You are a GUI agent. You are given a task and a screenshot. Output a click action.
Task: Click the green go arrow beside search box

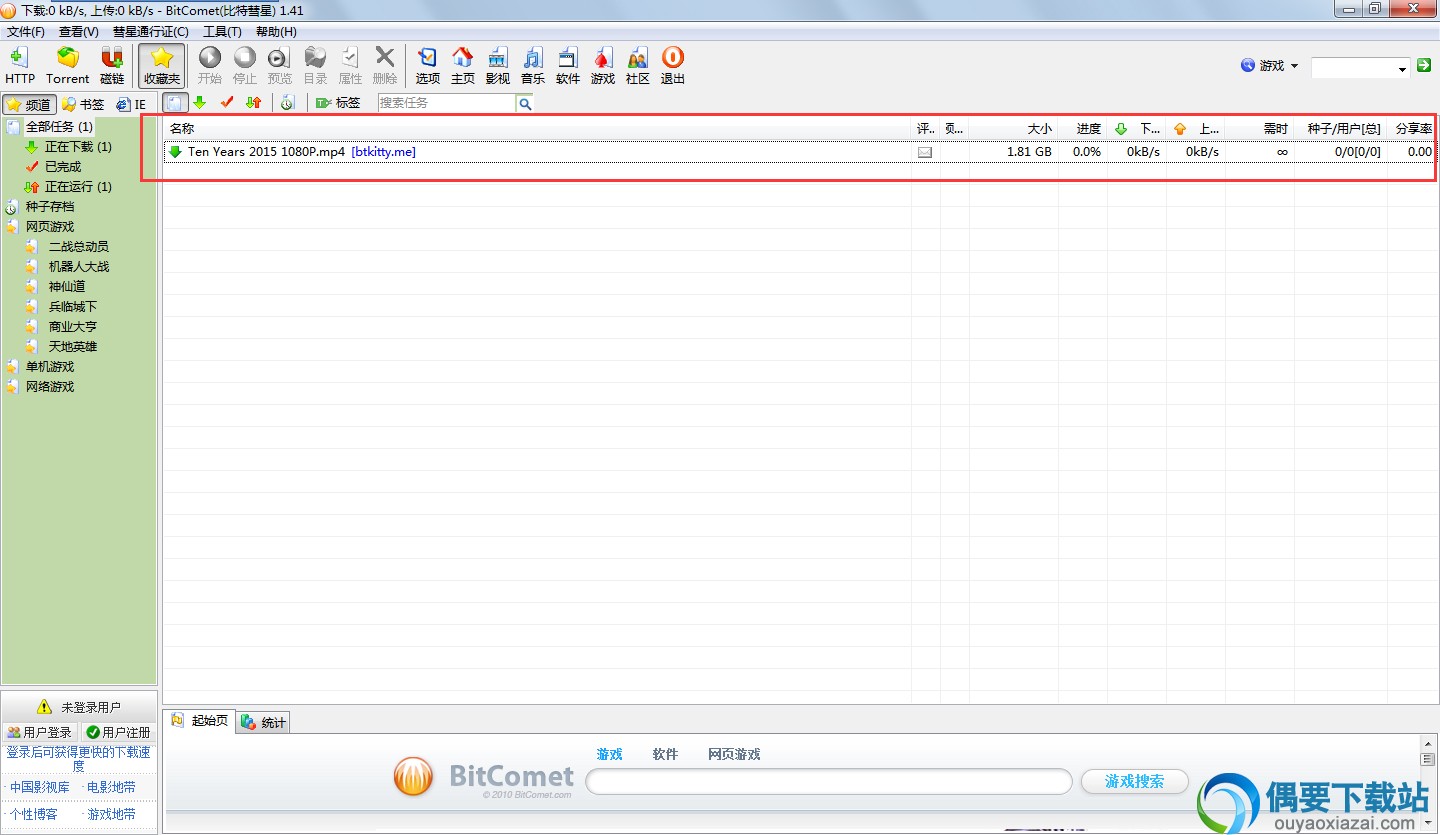(x=1424, y=66)
